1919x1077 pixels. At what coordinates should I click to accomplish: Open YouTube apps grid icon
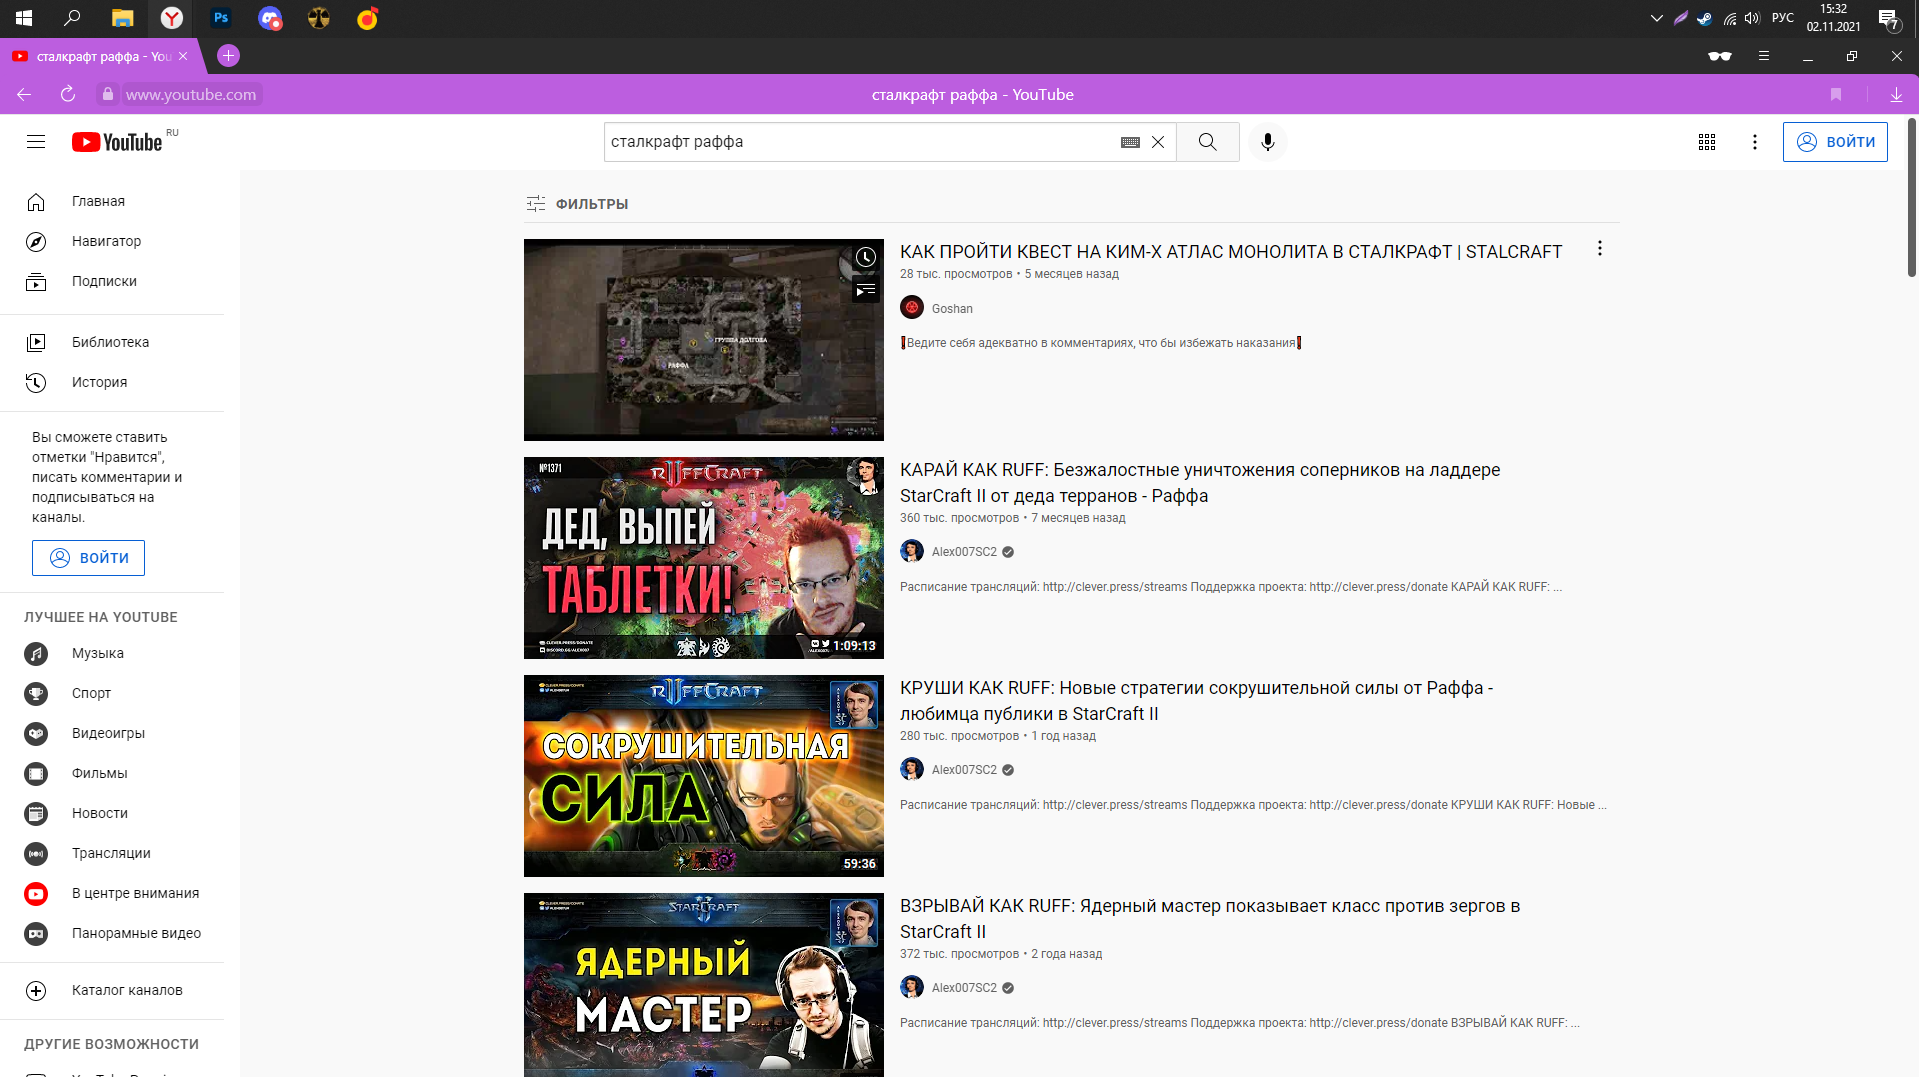[x=1707, y=142]
